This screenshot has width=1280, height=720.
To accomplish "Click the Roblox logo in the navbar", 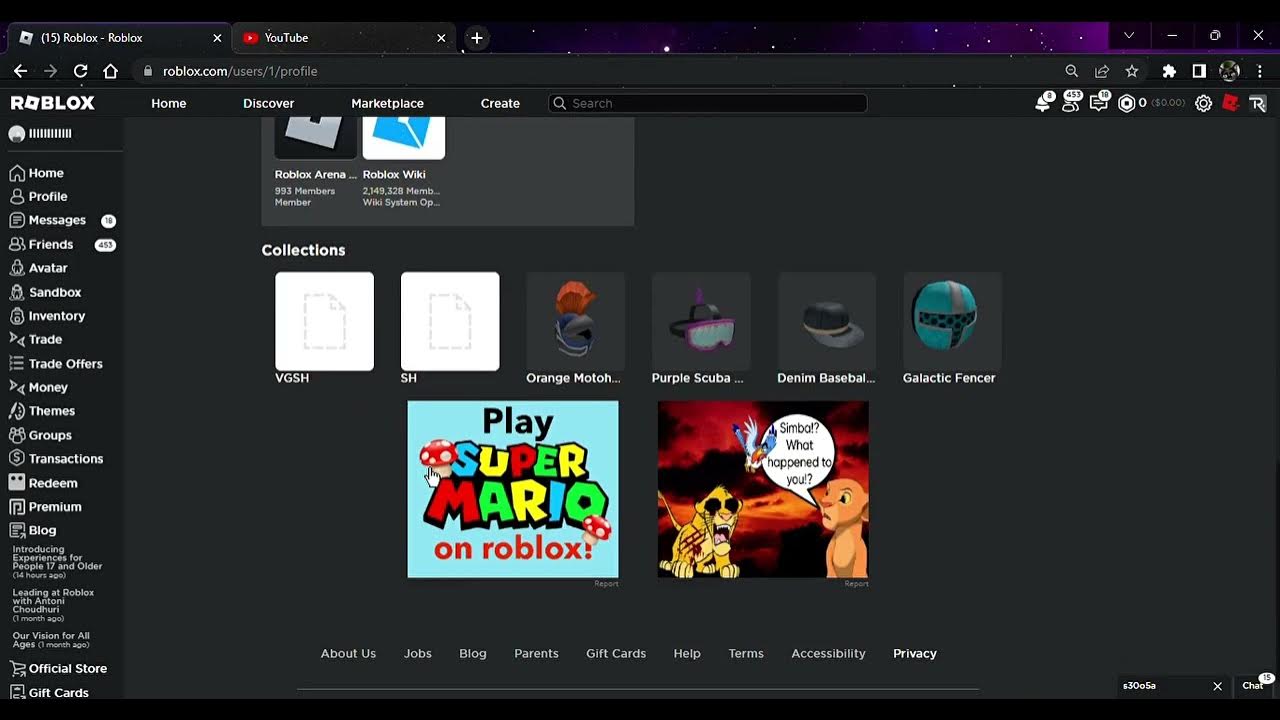I will pyautogui.click(x=52, y=103).
